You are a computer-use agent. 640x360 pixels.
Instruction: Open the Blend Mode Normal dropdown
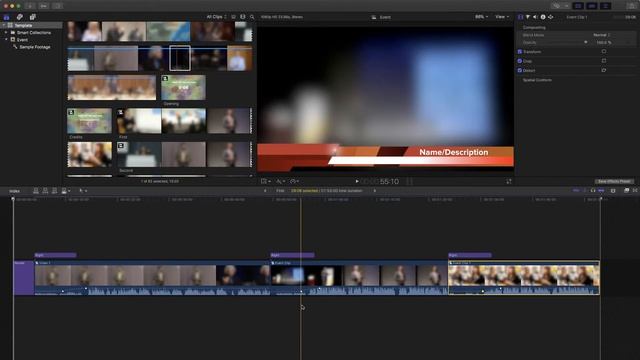[x=602, y=35]
